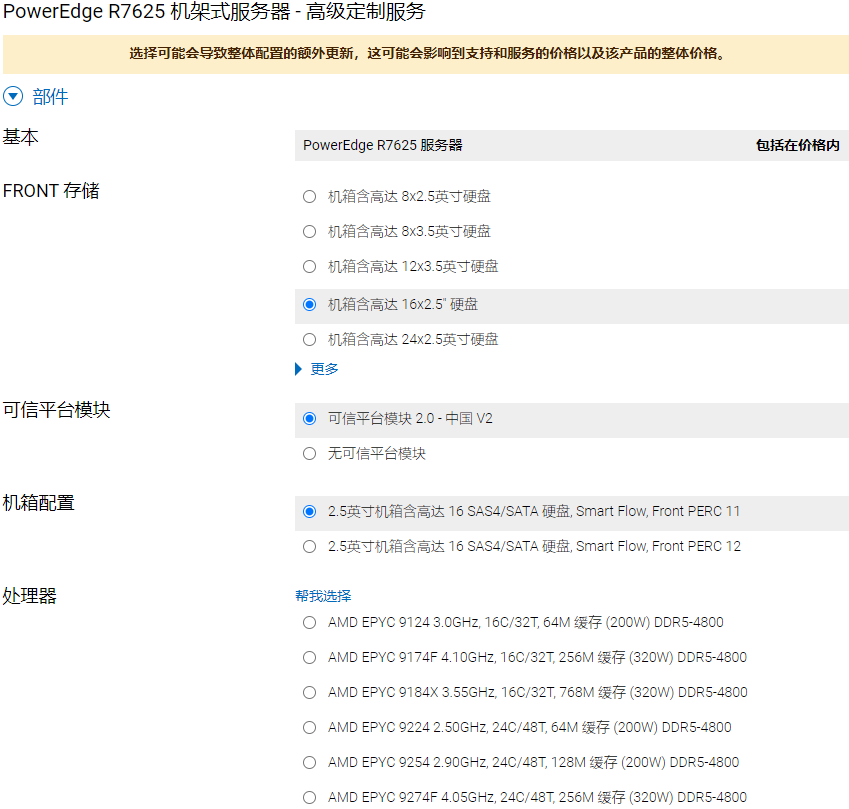Viewport: 849px width, 809px height.
Task: Choose 机箱含高达 12x3.5英寸硬盘 radio
Action: (x=309, y=266)
